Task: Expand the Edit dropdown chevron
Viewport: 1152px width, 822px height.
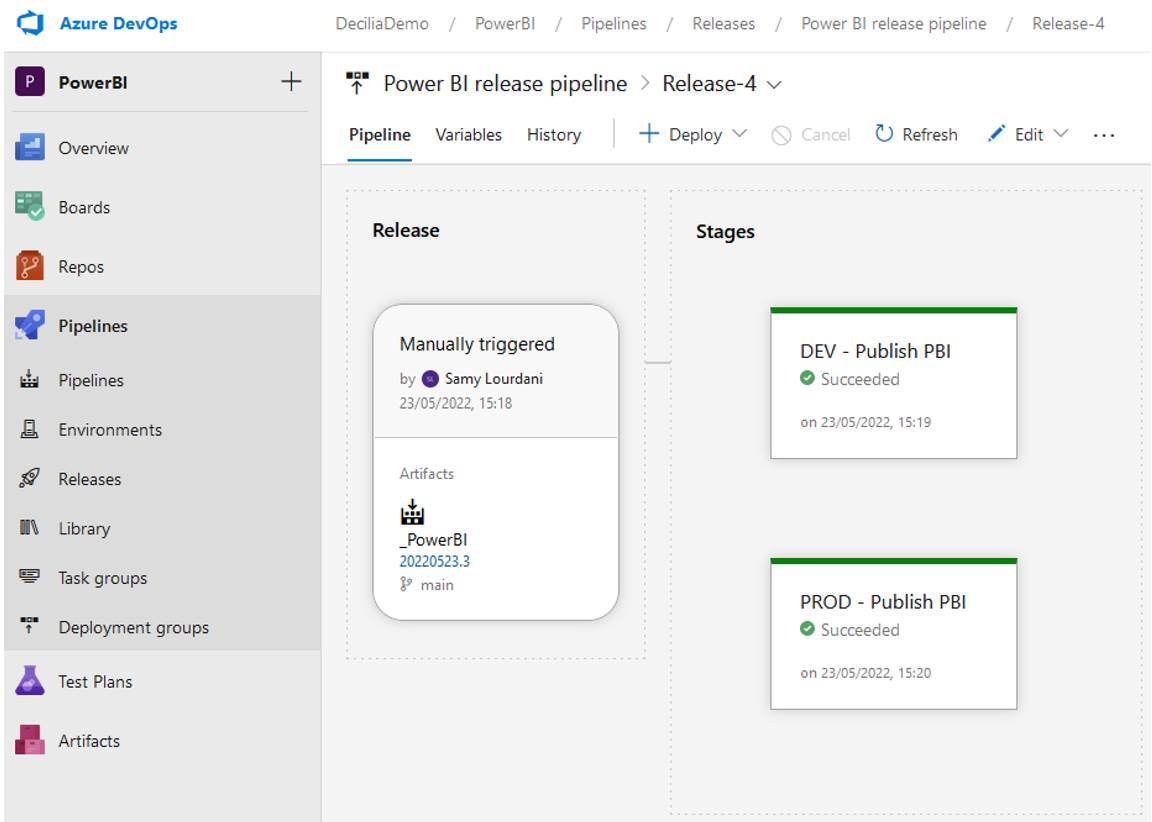Action: pos(1060,134)
